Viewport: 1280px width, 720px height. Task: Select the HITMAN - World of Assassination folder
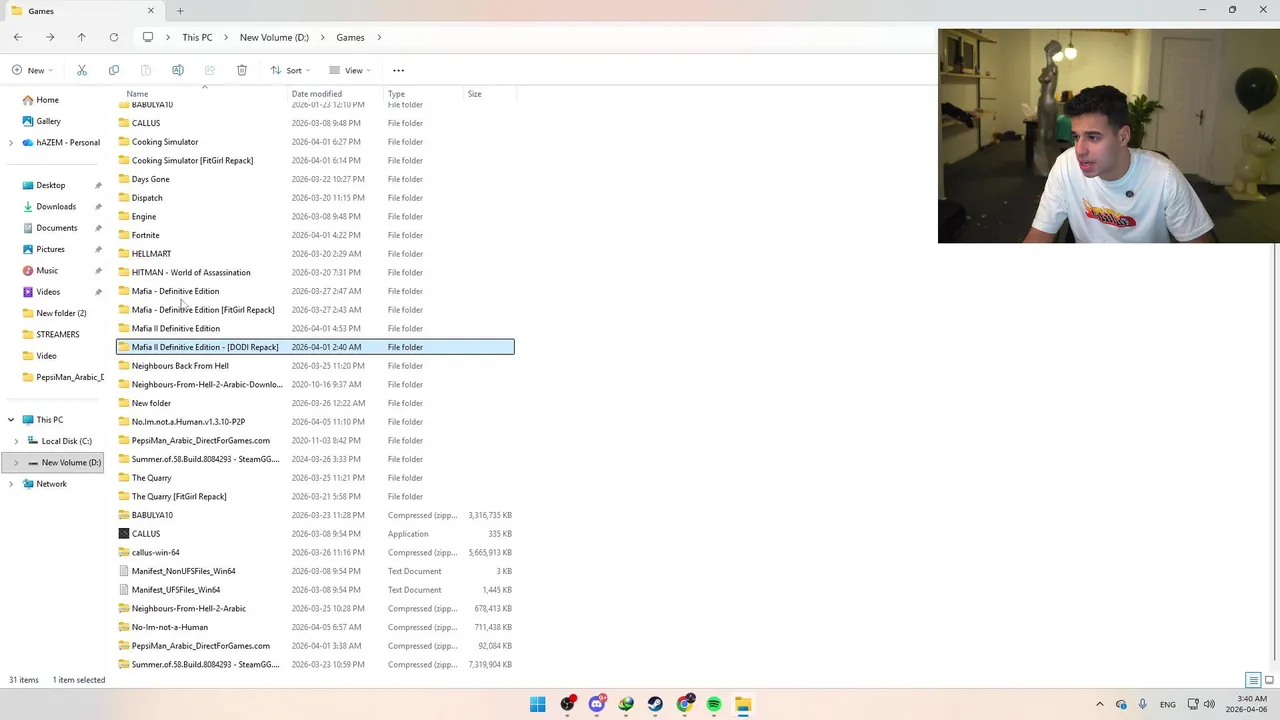(315, 272)
